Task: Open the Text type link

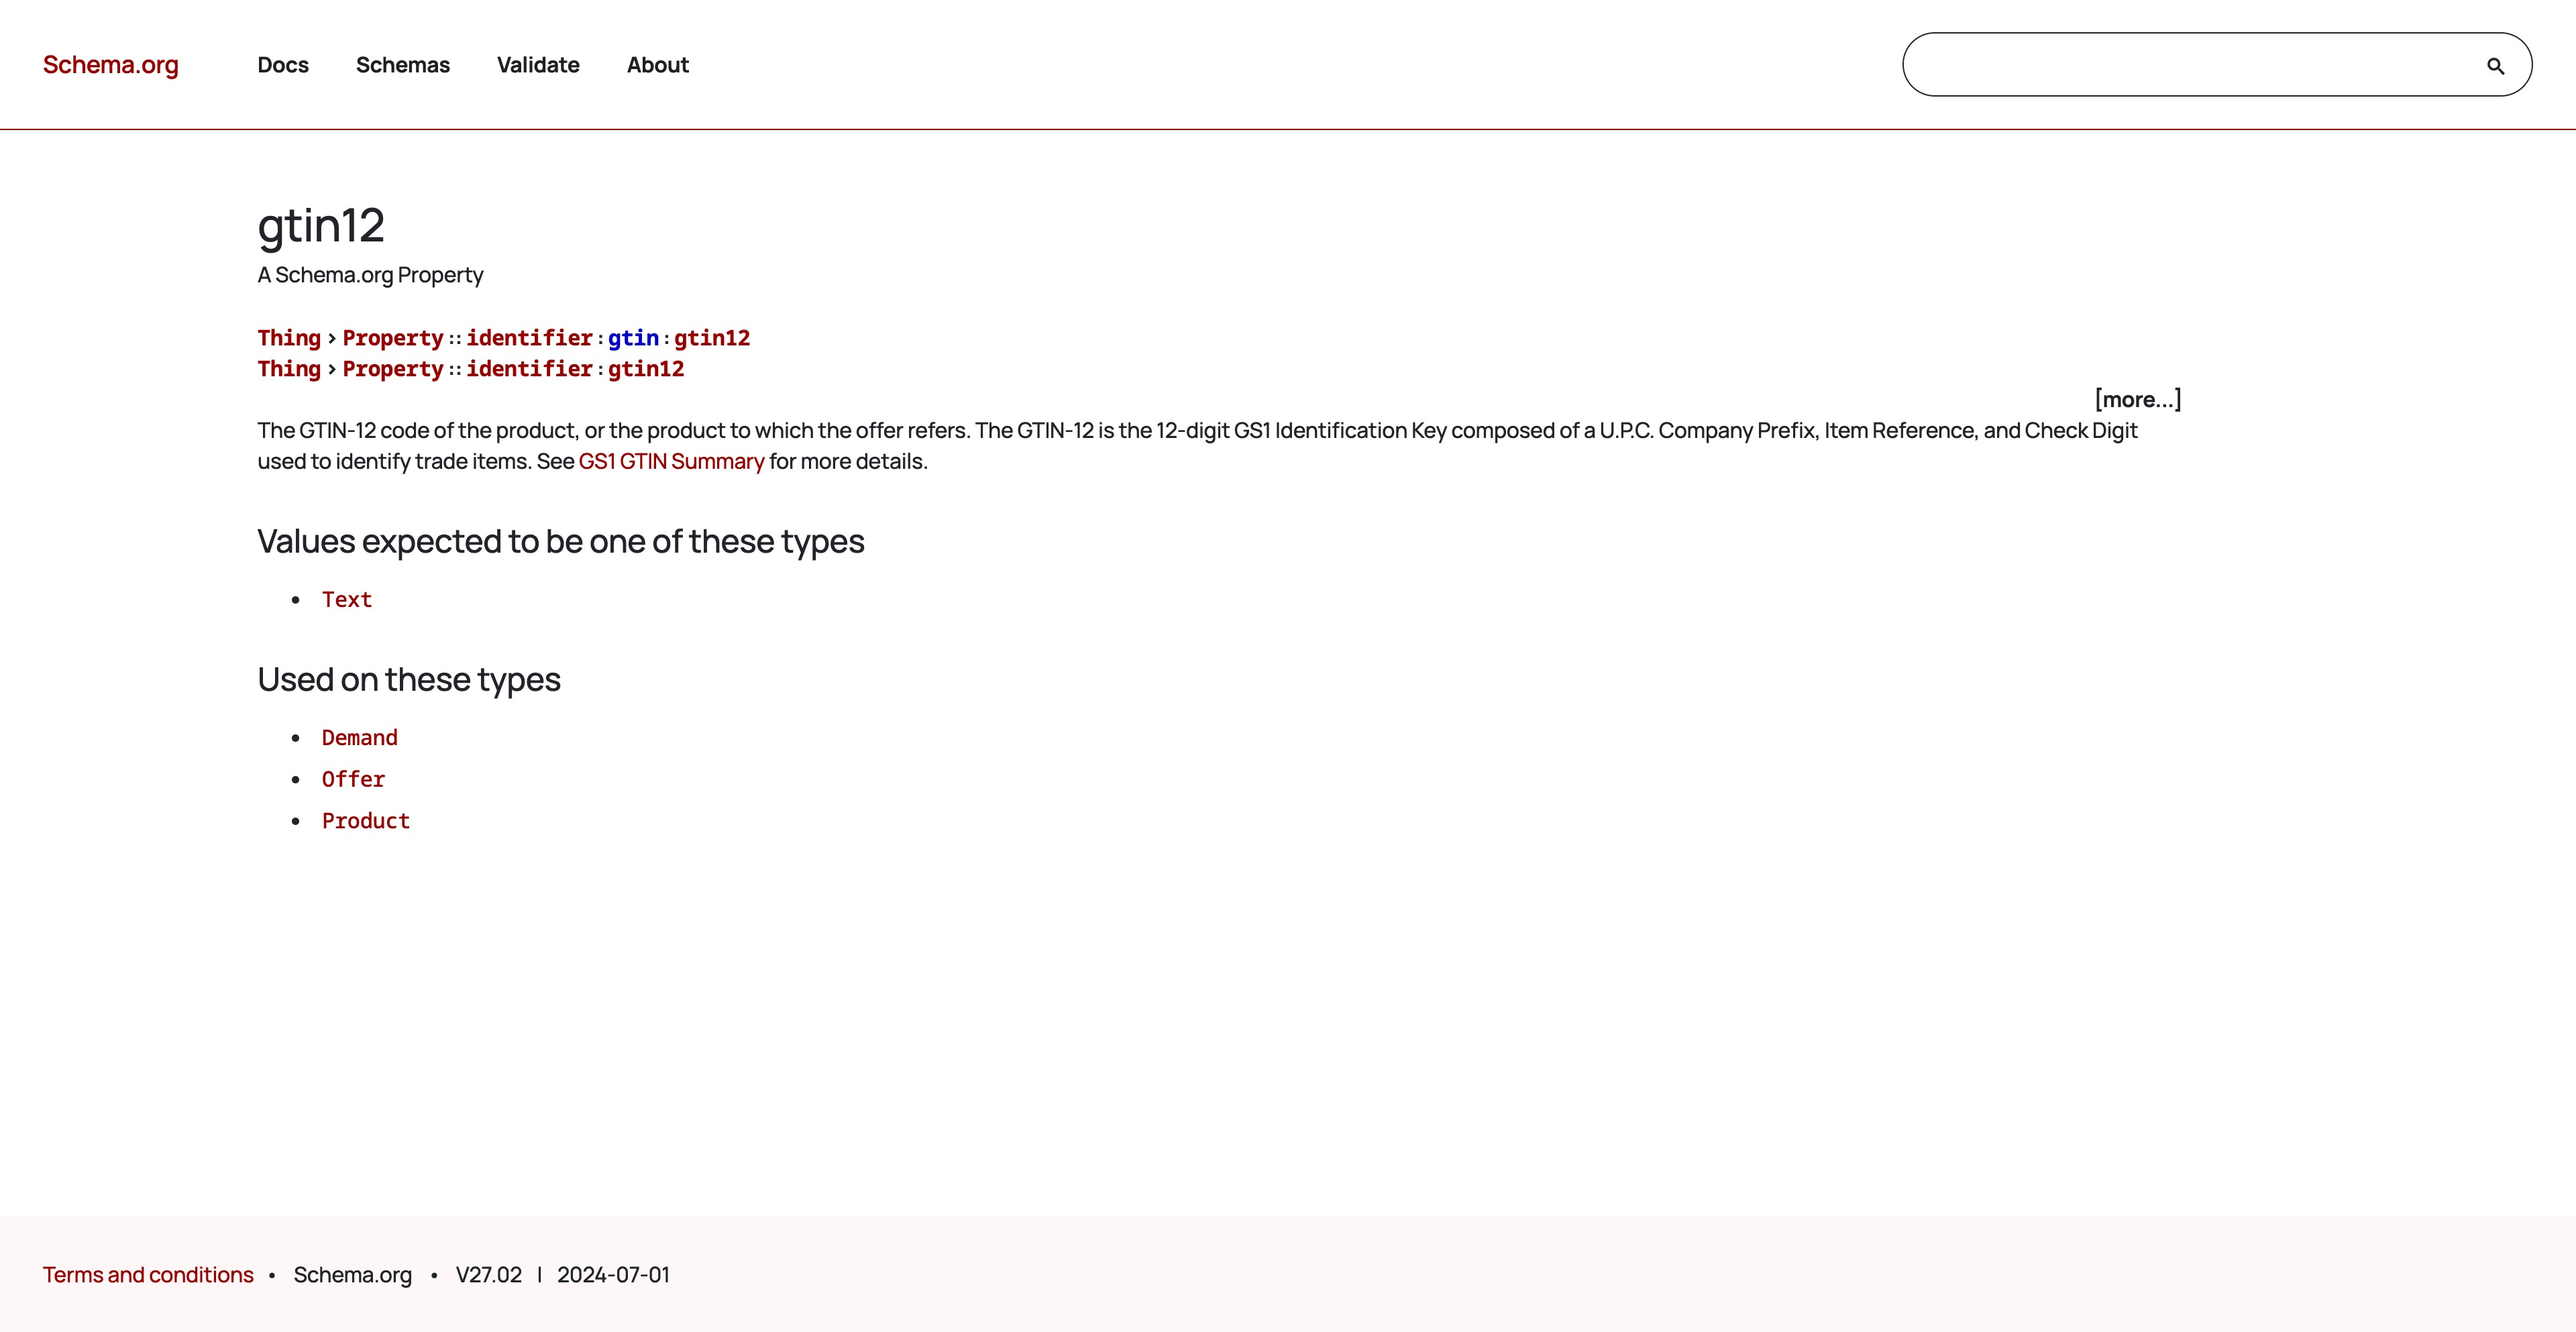Action: 346,600
